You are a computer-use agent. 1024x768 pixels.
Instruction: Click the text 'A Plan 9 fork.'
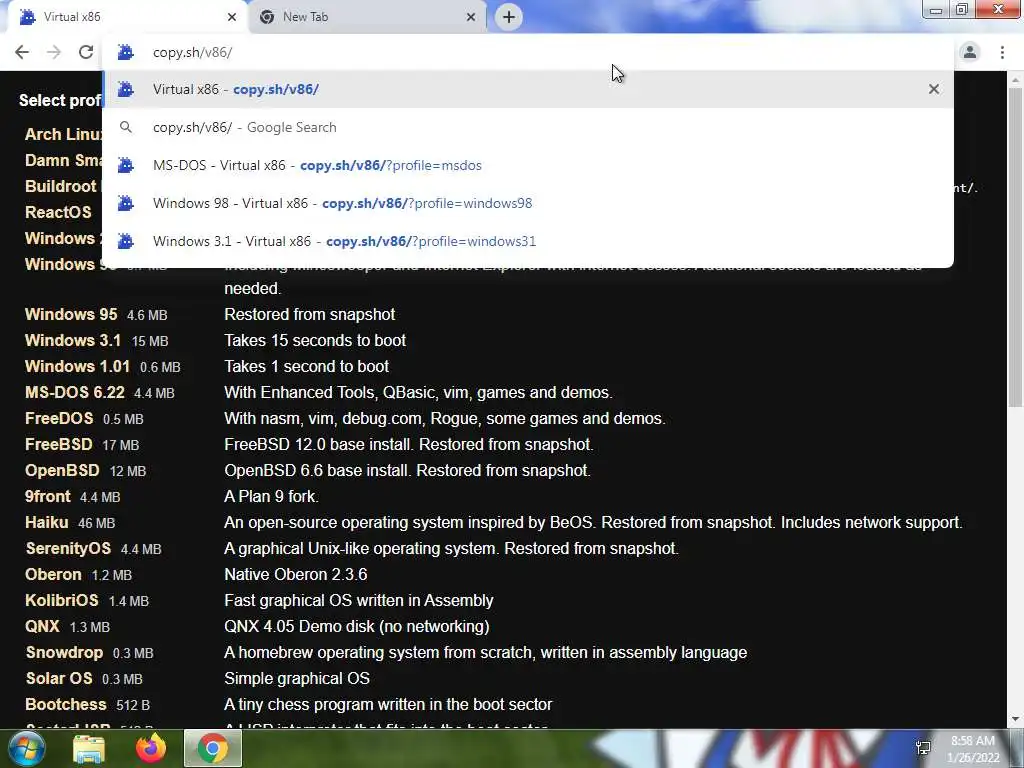pos(272,496)
